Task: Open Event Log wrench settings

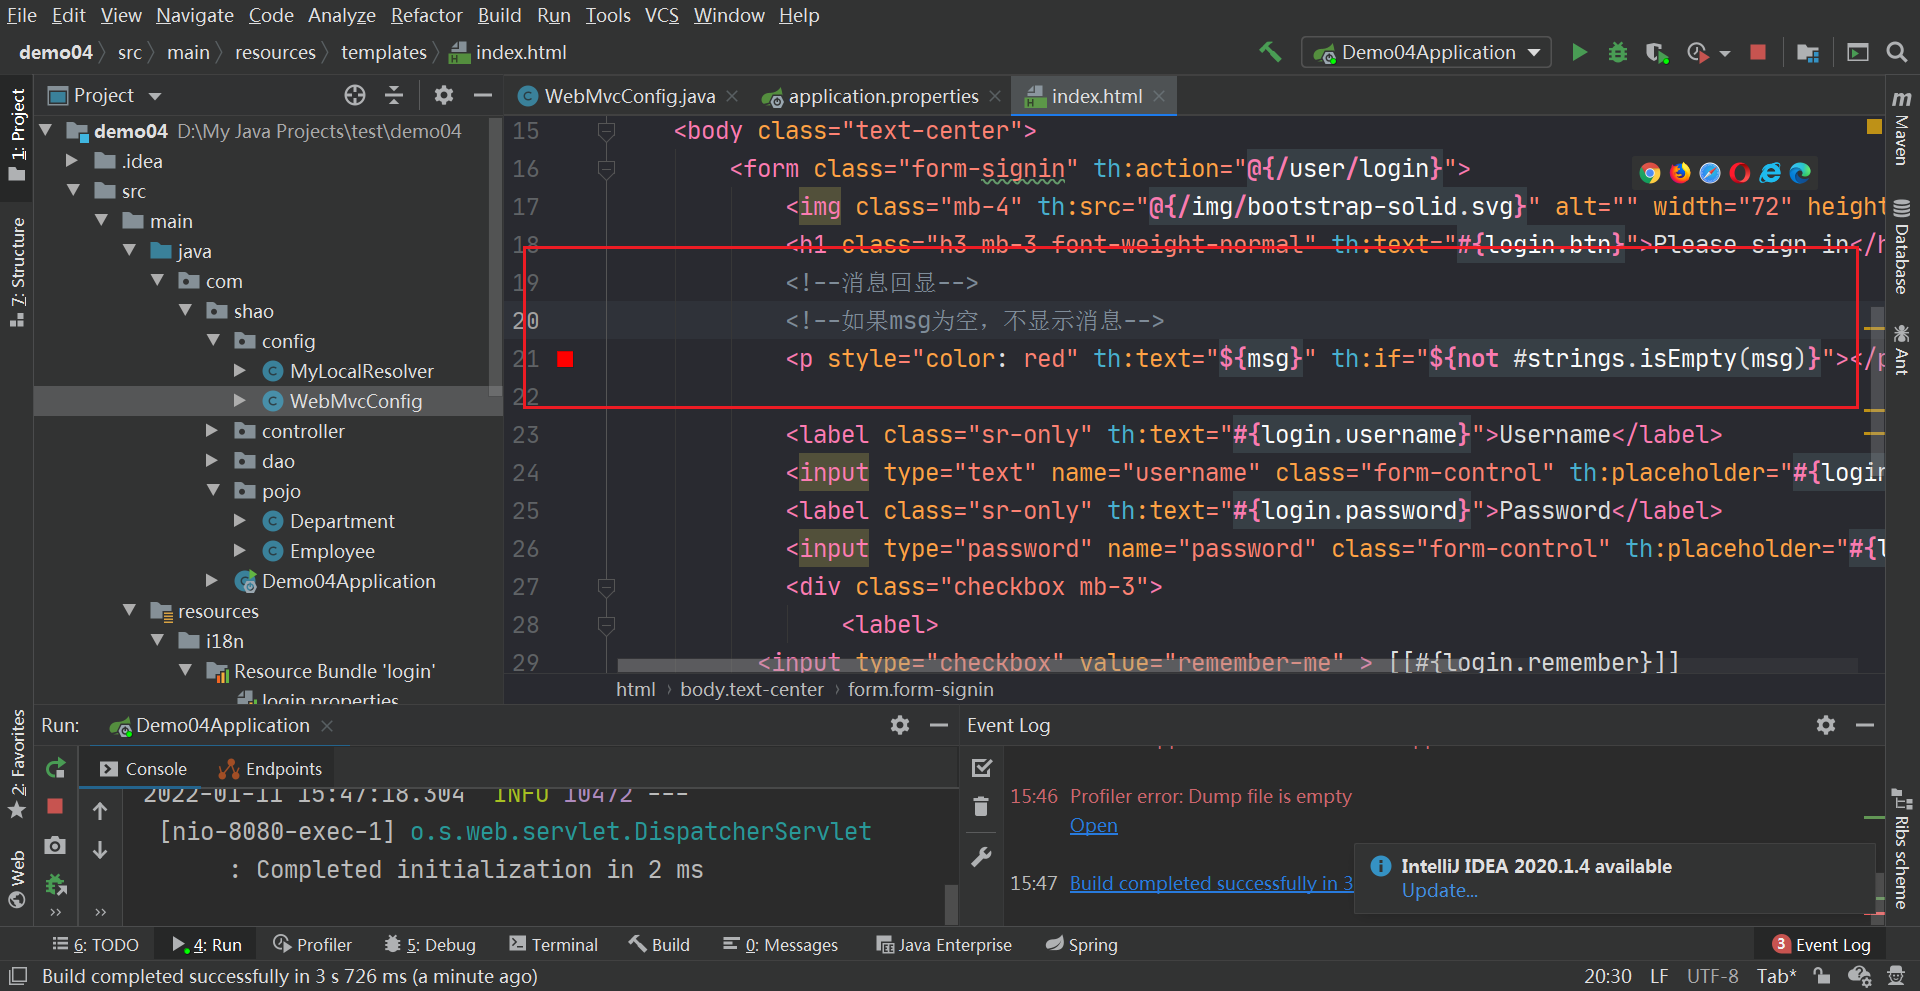Action: 982,857
